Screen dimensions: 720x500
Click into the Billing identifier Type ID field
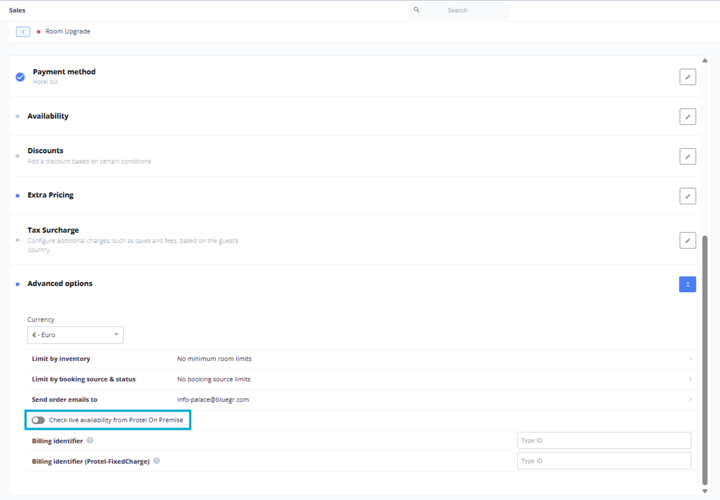click(x=604, y=440)
